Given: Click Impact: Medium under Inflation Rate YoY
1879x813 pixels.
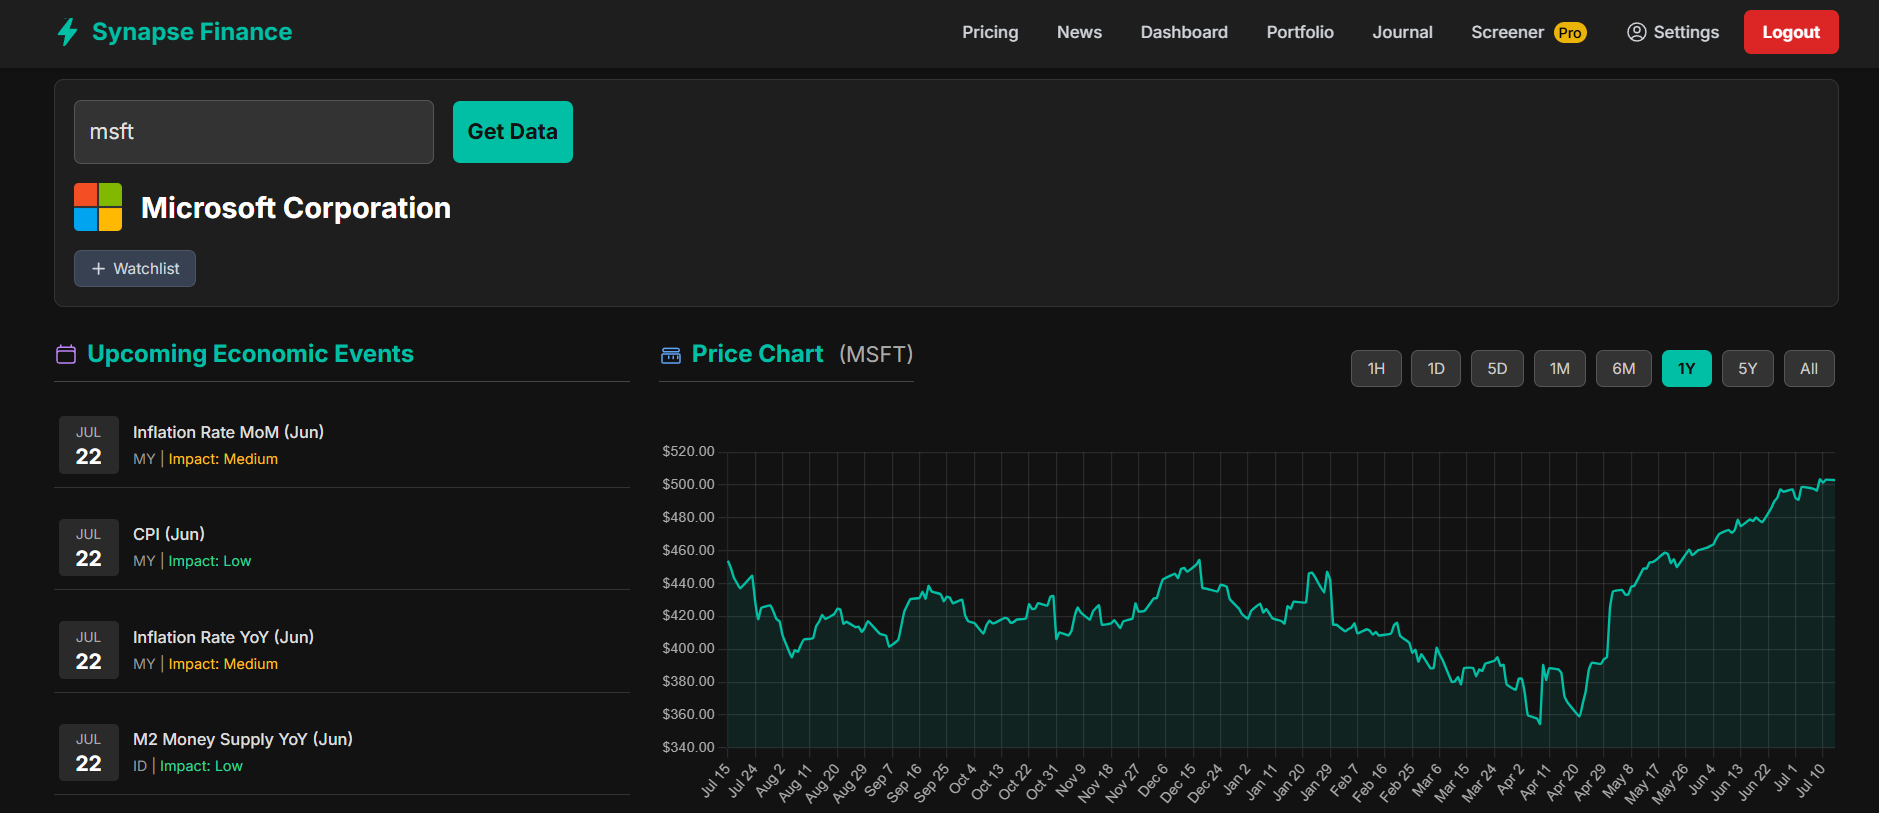Looking at the screenshot, I should (x=223, y=664).
